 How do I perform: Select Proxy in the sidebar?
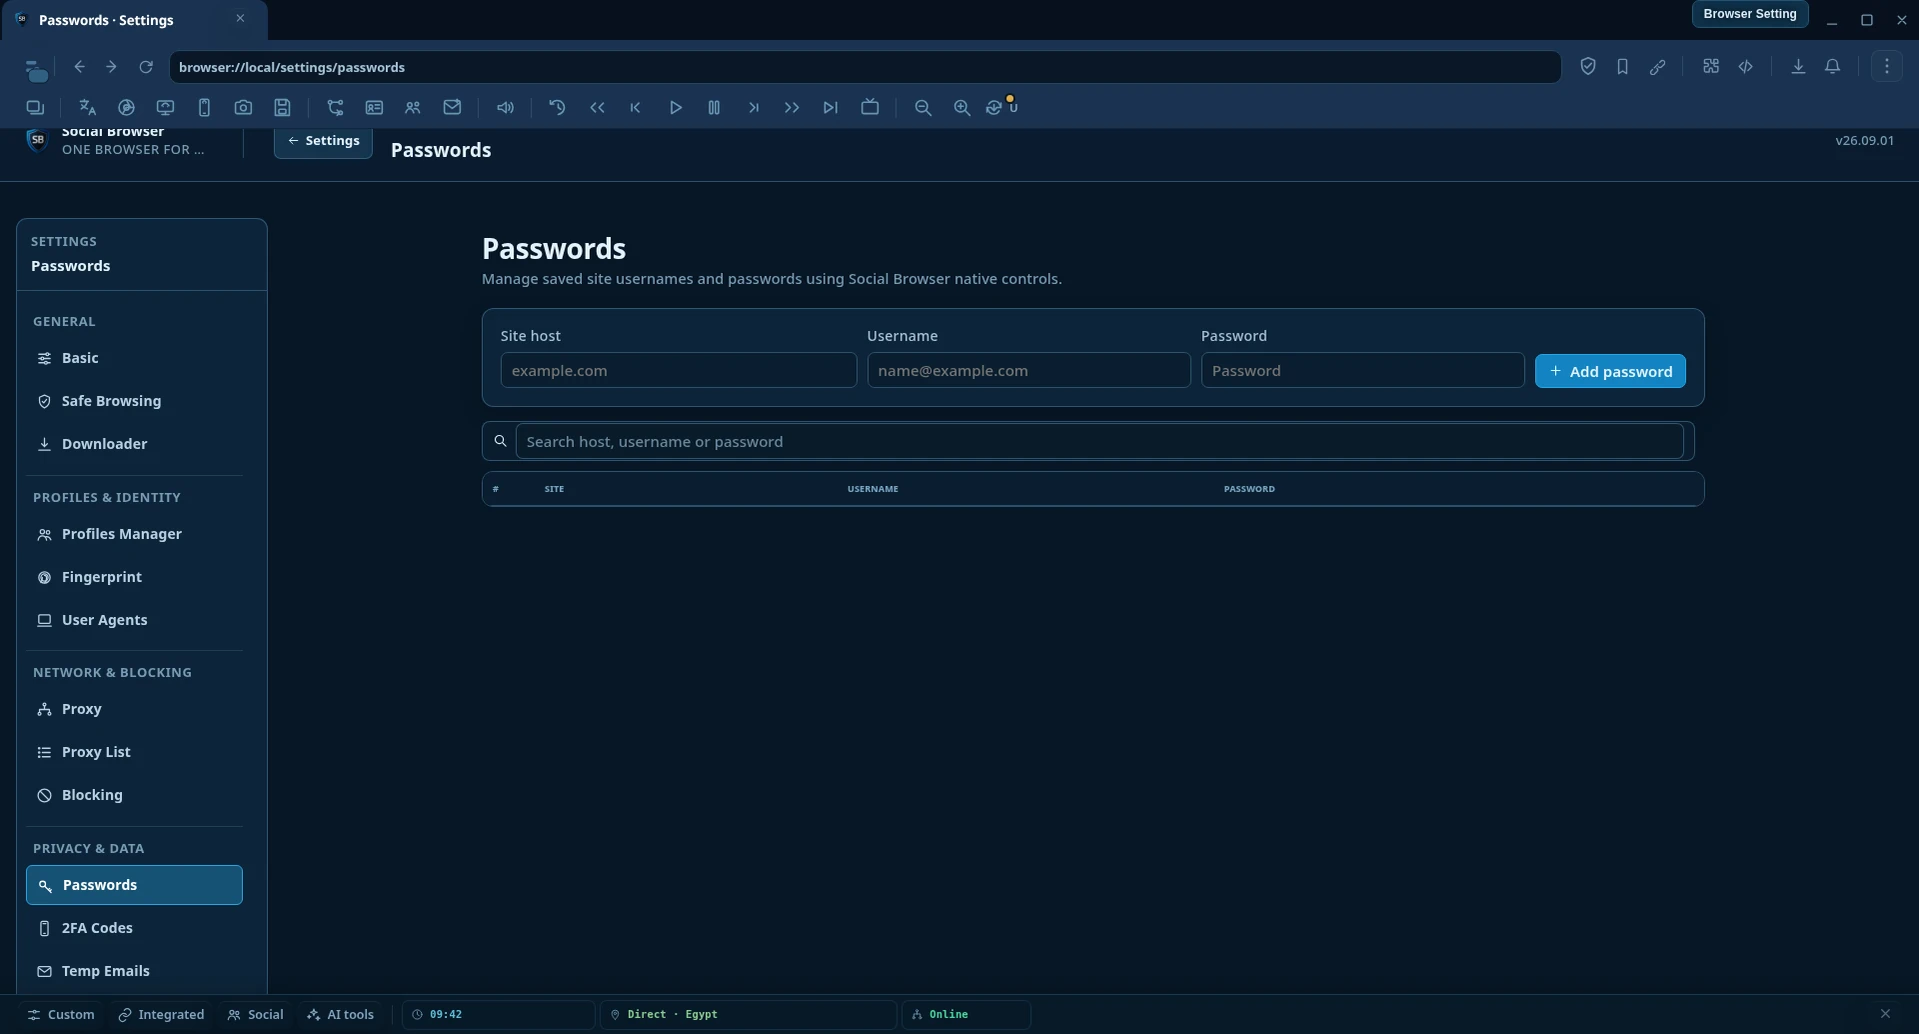[x=134, y=709]
